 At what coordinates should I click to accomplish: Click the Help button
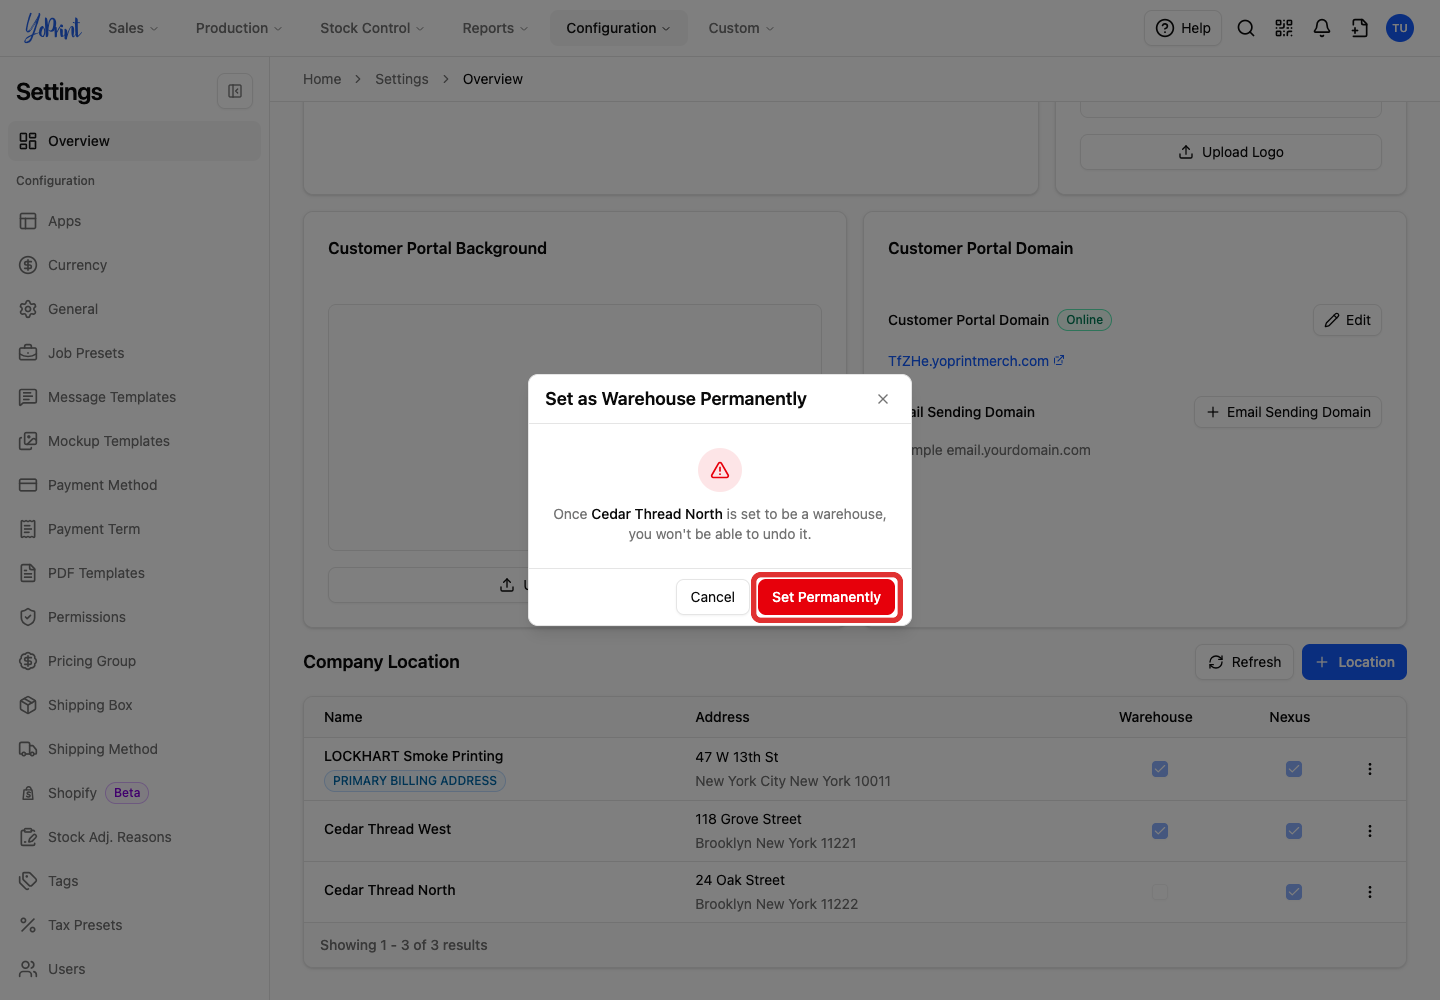click(1183, 28)
